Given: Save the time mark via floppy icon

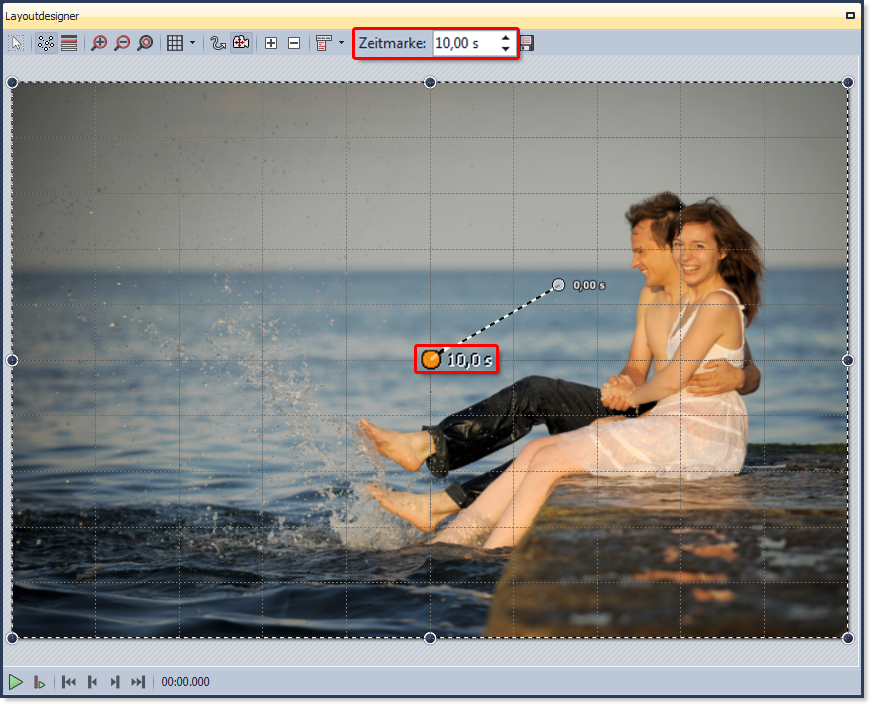Looking at the screenshot, I should coord(527,44).
